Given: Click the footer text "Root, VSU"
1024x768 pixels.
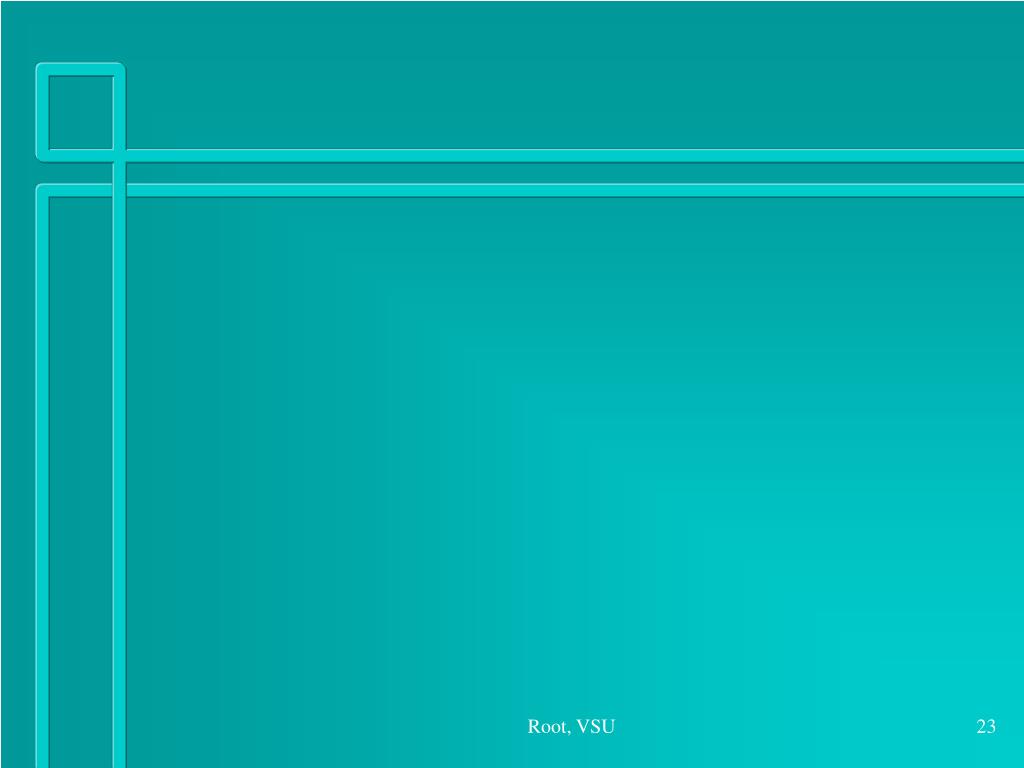Looking at the screenshot, I should 571,726.
